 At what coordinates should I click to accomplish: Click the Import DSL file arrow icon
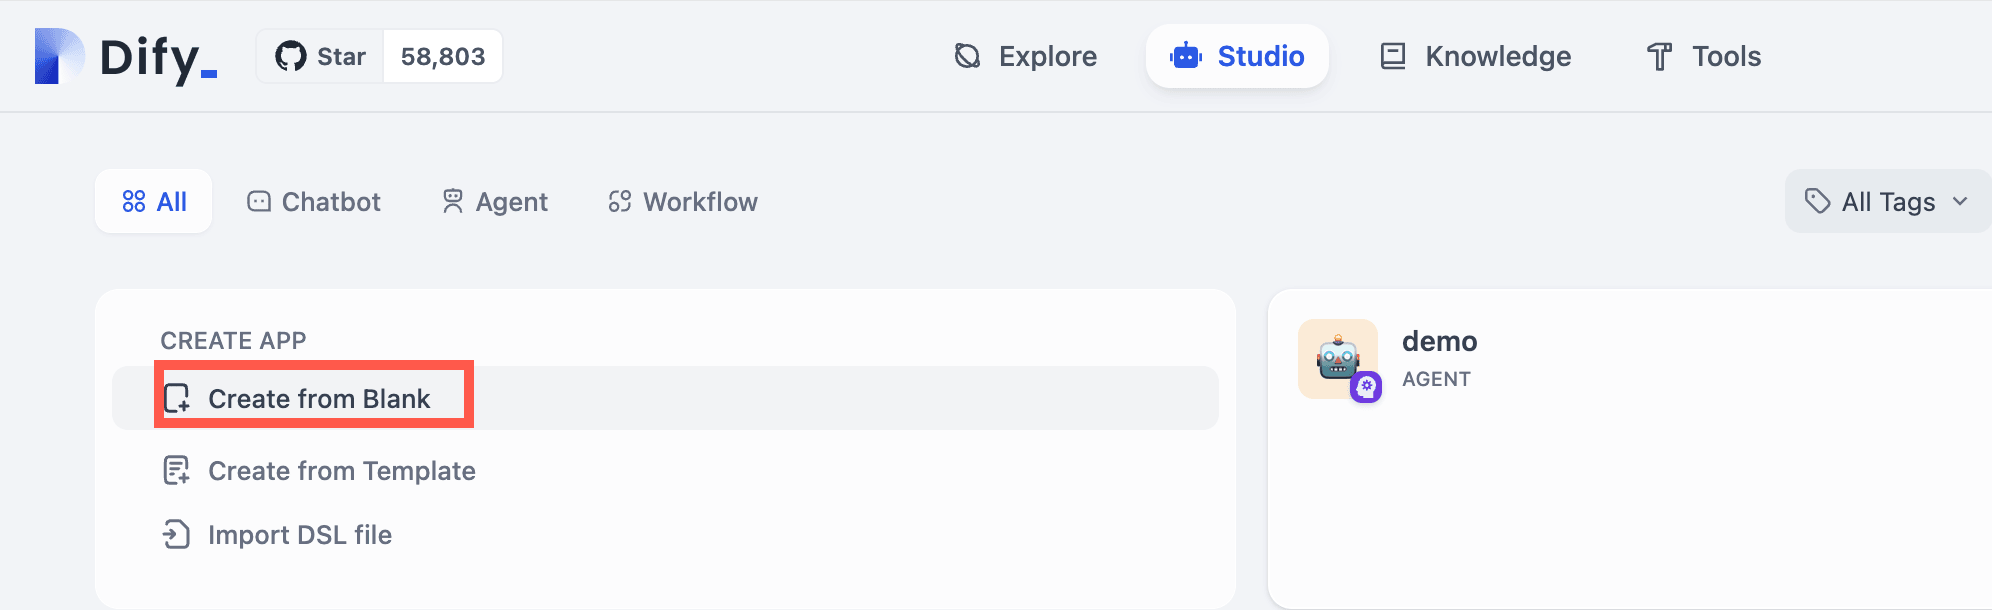click(178, 534)
